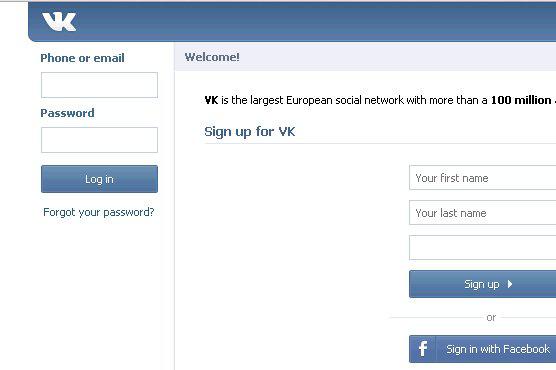Click the empty field below last name

tap(483, 248)
